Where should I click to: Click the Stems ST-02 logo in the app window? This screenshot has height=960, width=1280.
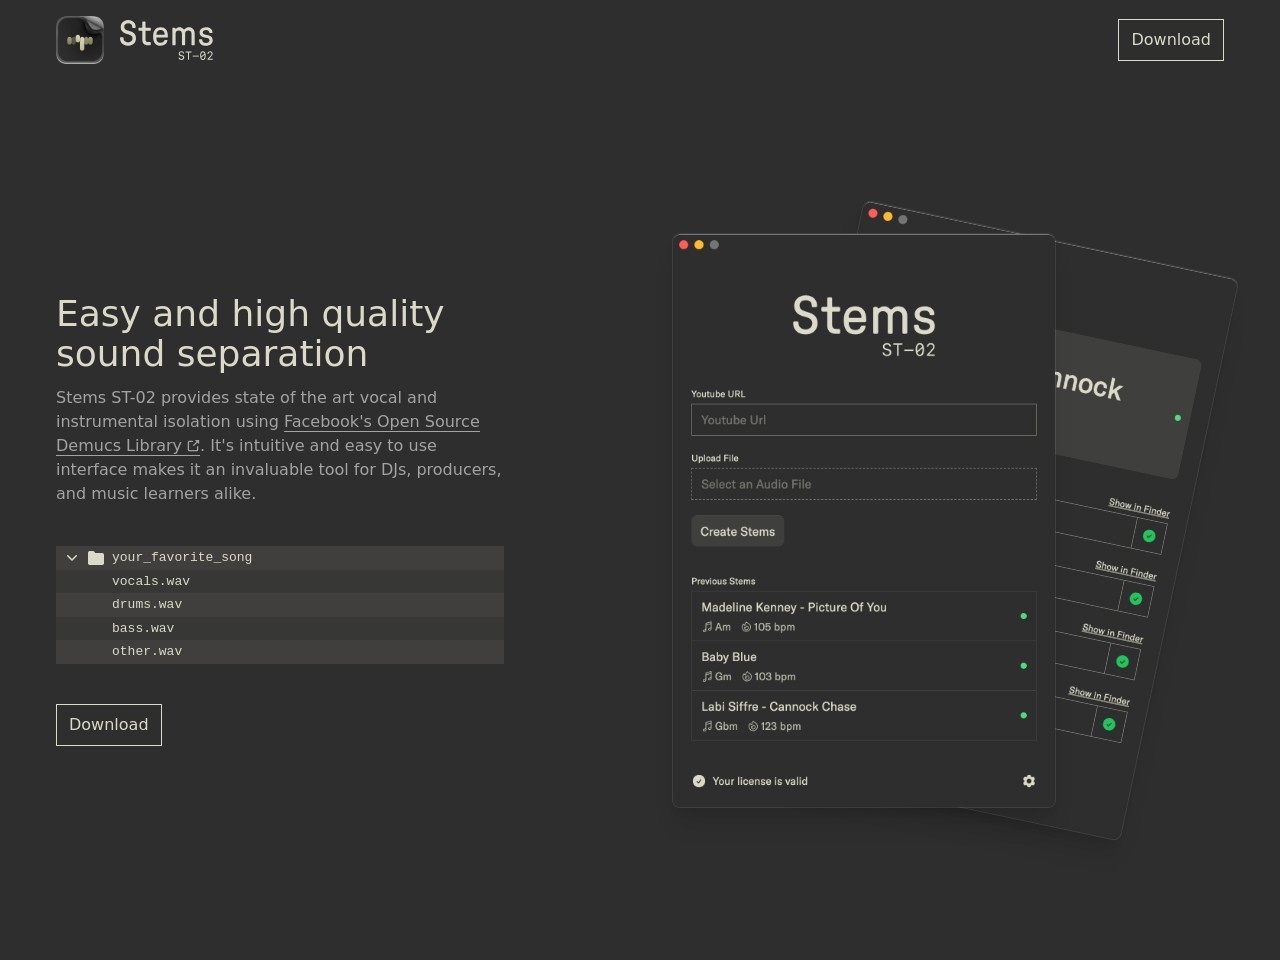click(x=864, y=325)
